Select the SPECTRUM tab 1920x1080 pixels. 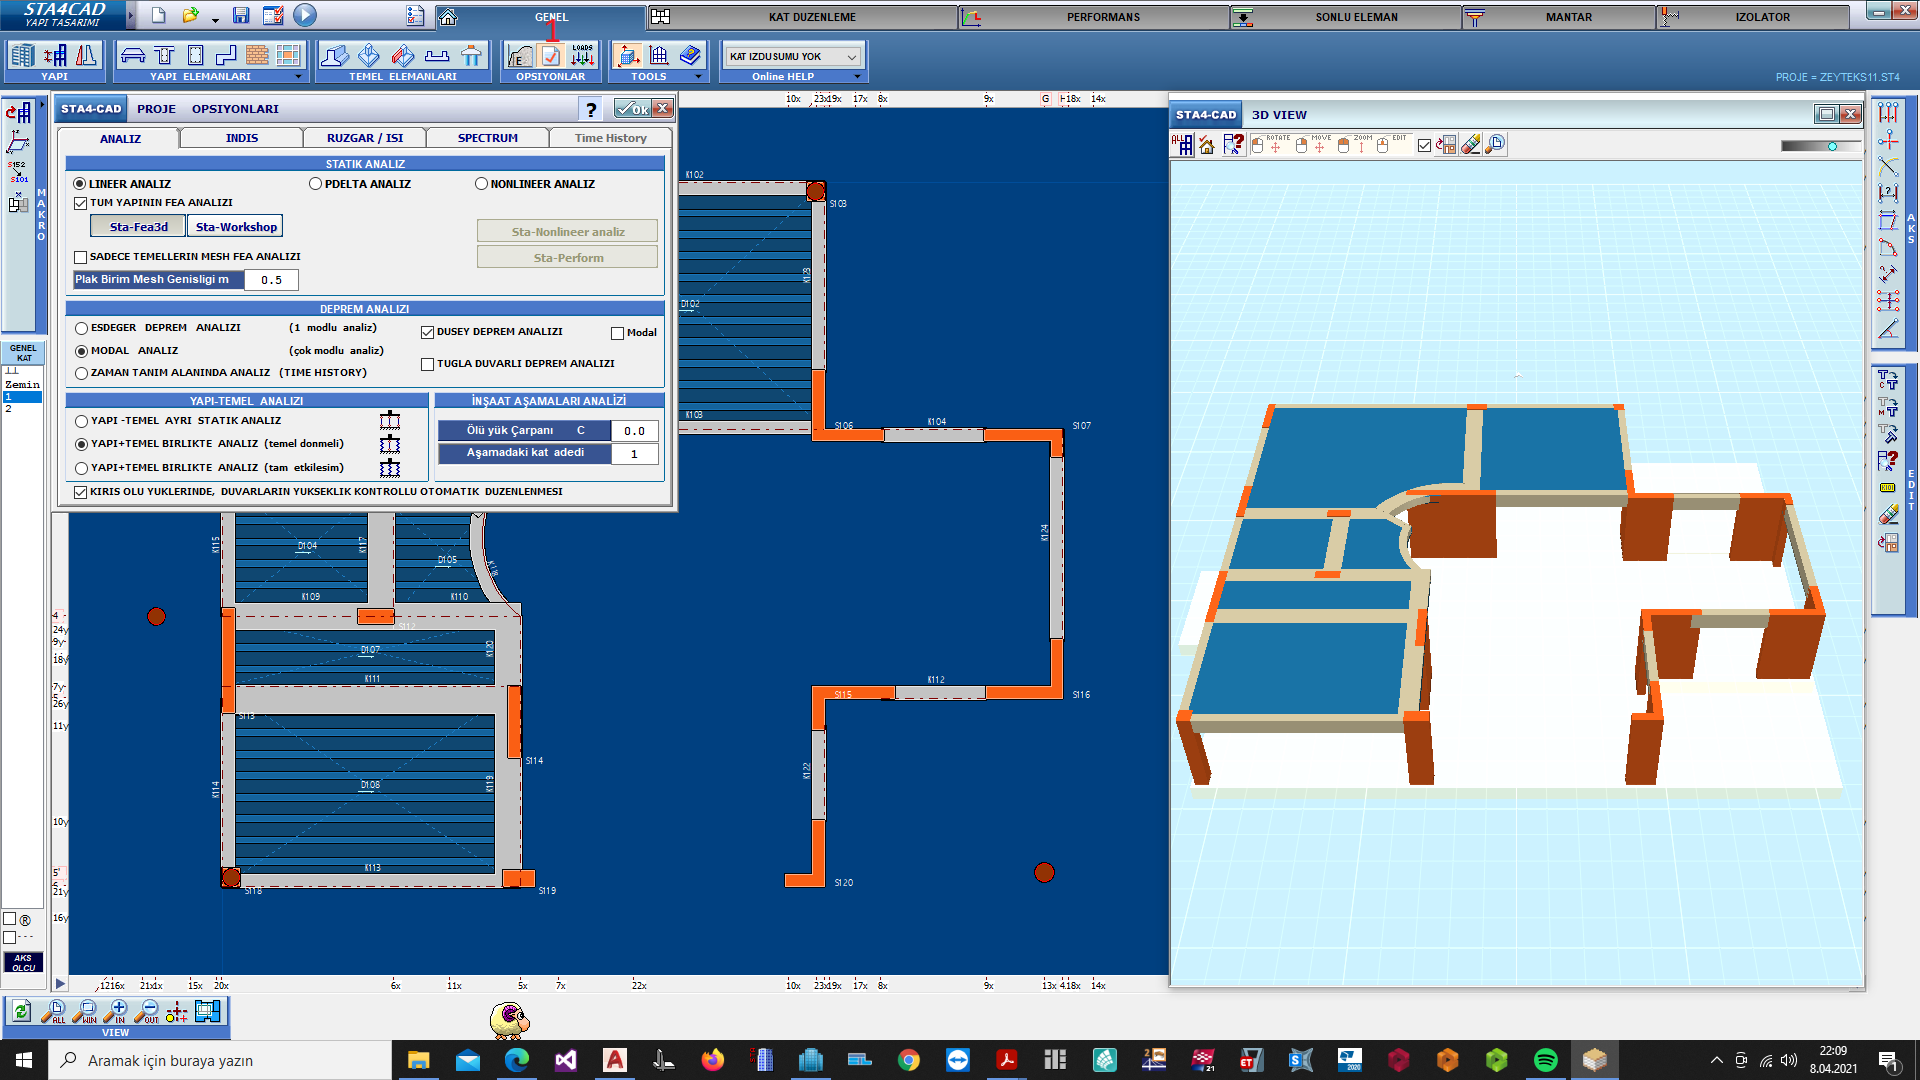tap(487, 137)
